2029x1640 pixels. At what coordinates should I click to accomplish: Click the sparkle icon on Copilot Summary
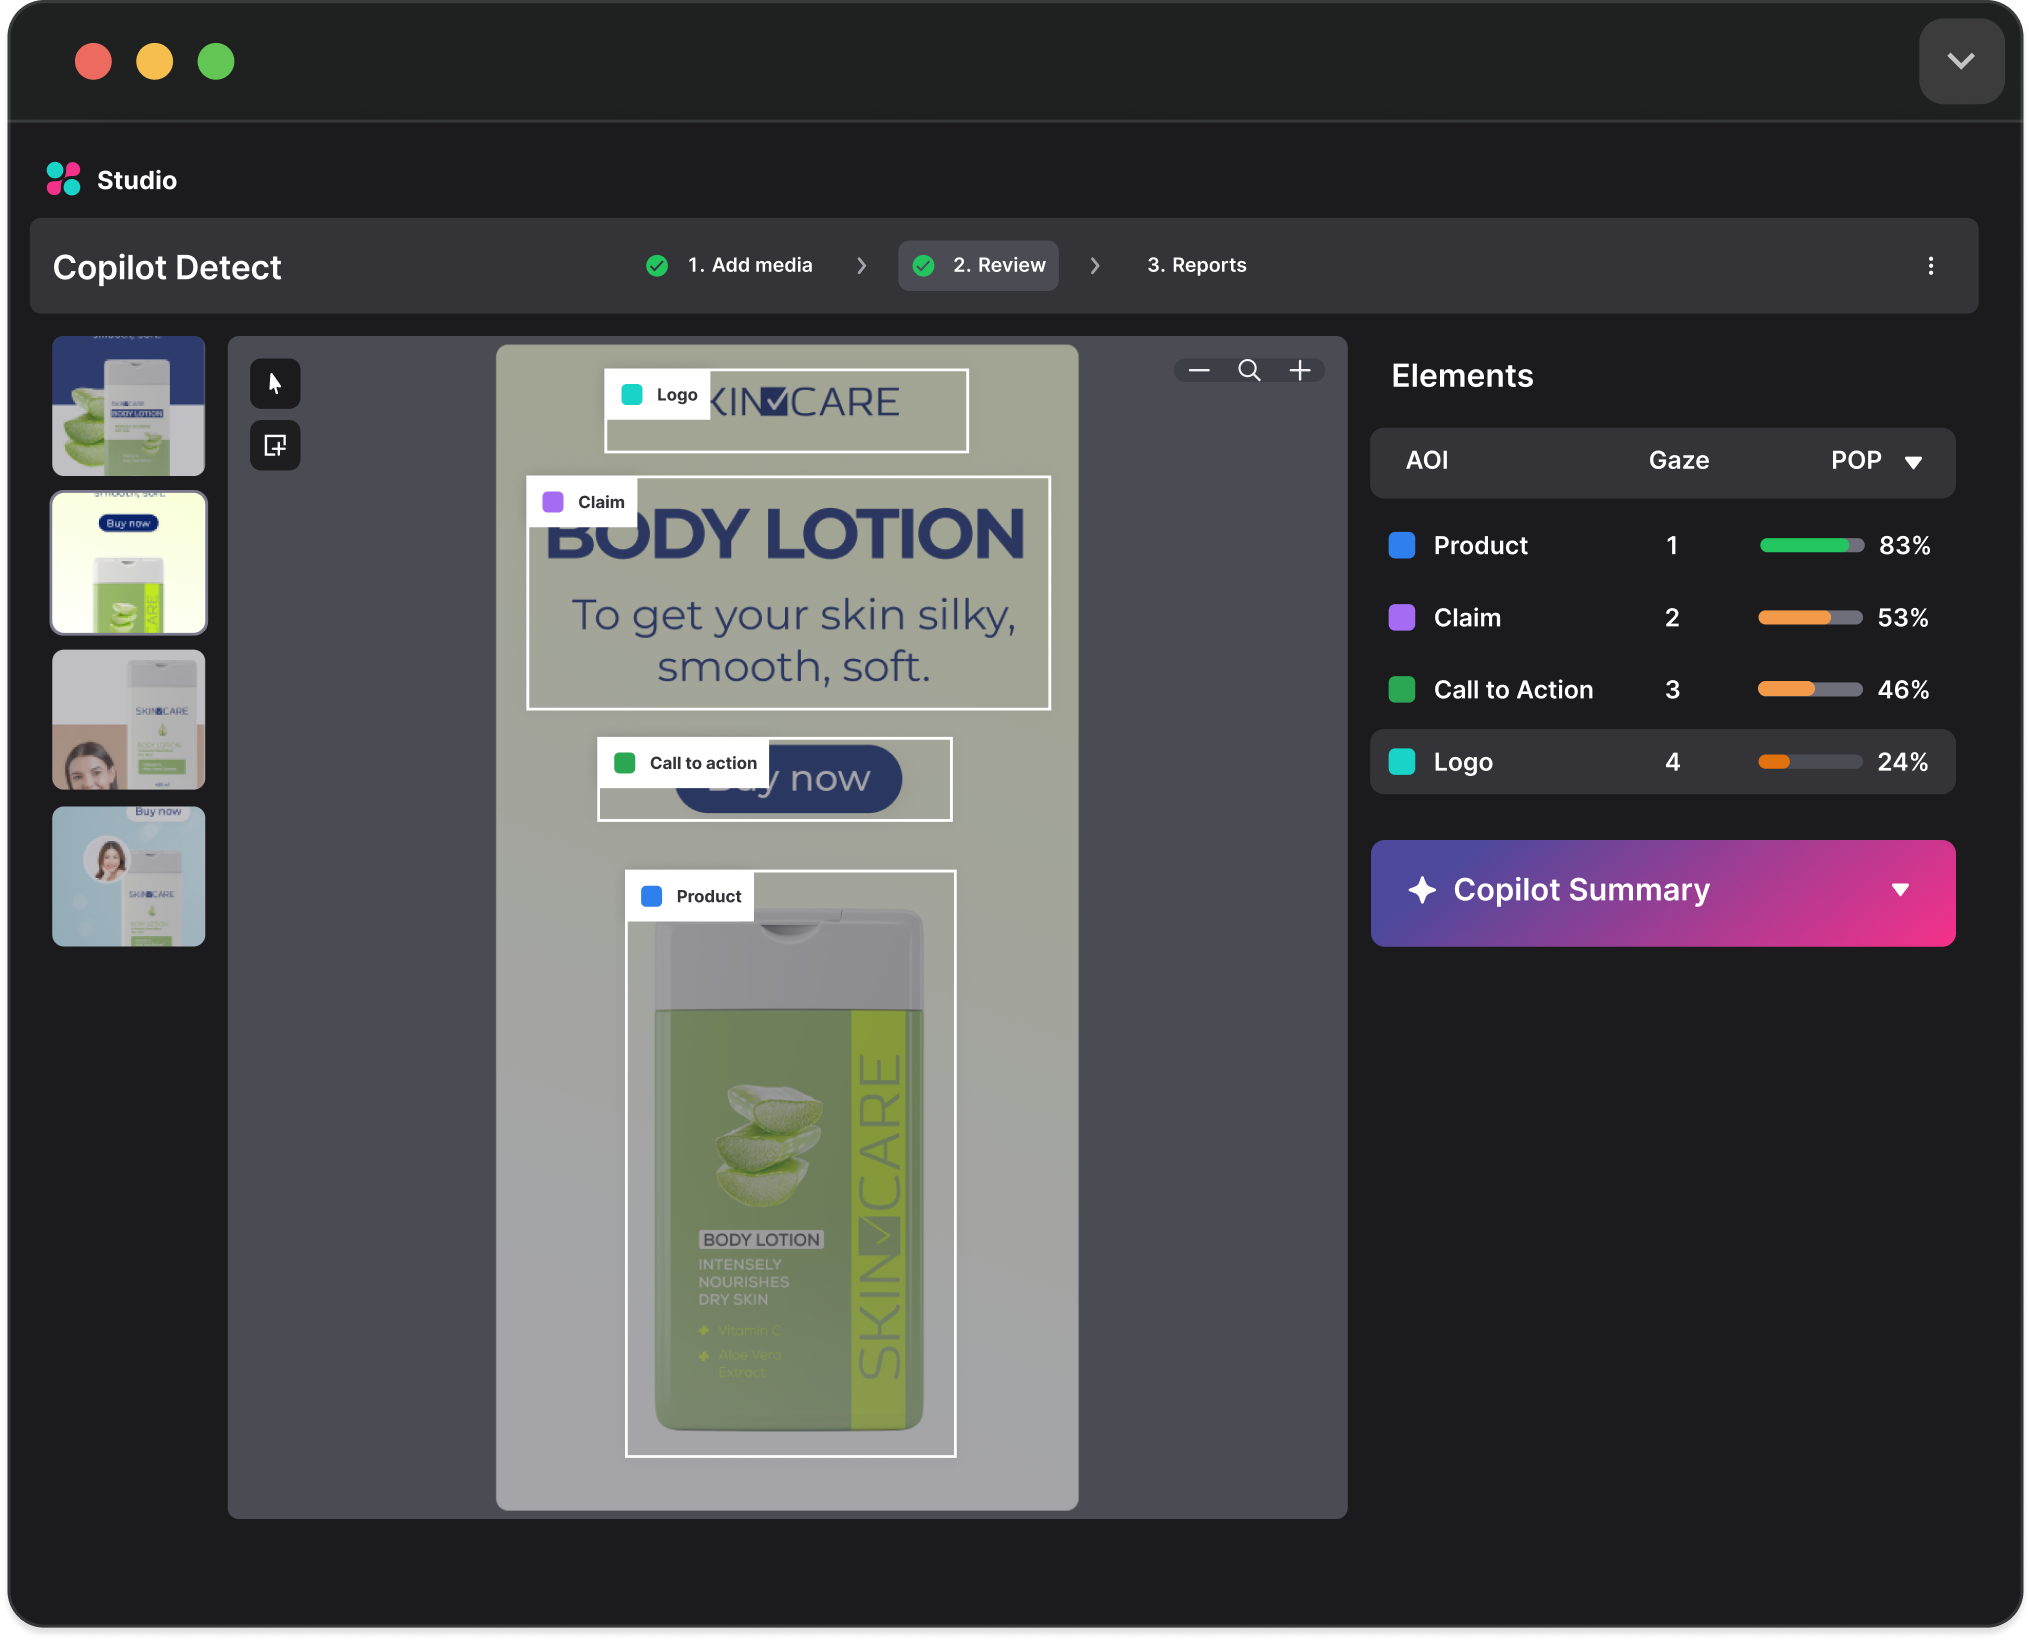[x=1424, y=890]
